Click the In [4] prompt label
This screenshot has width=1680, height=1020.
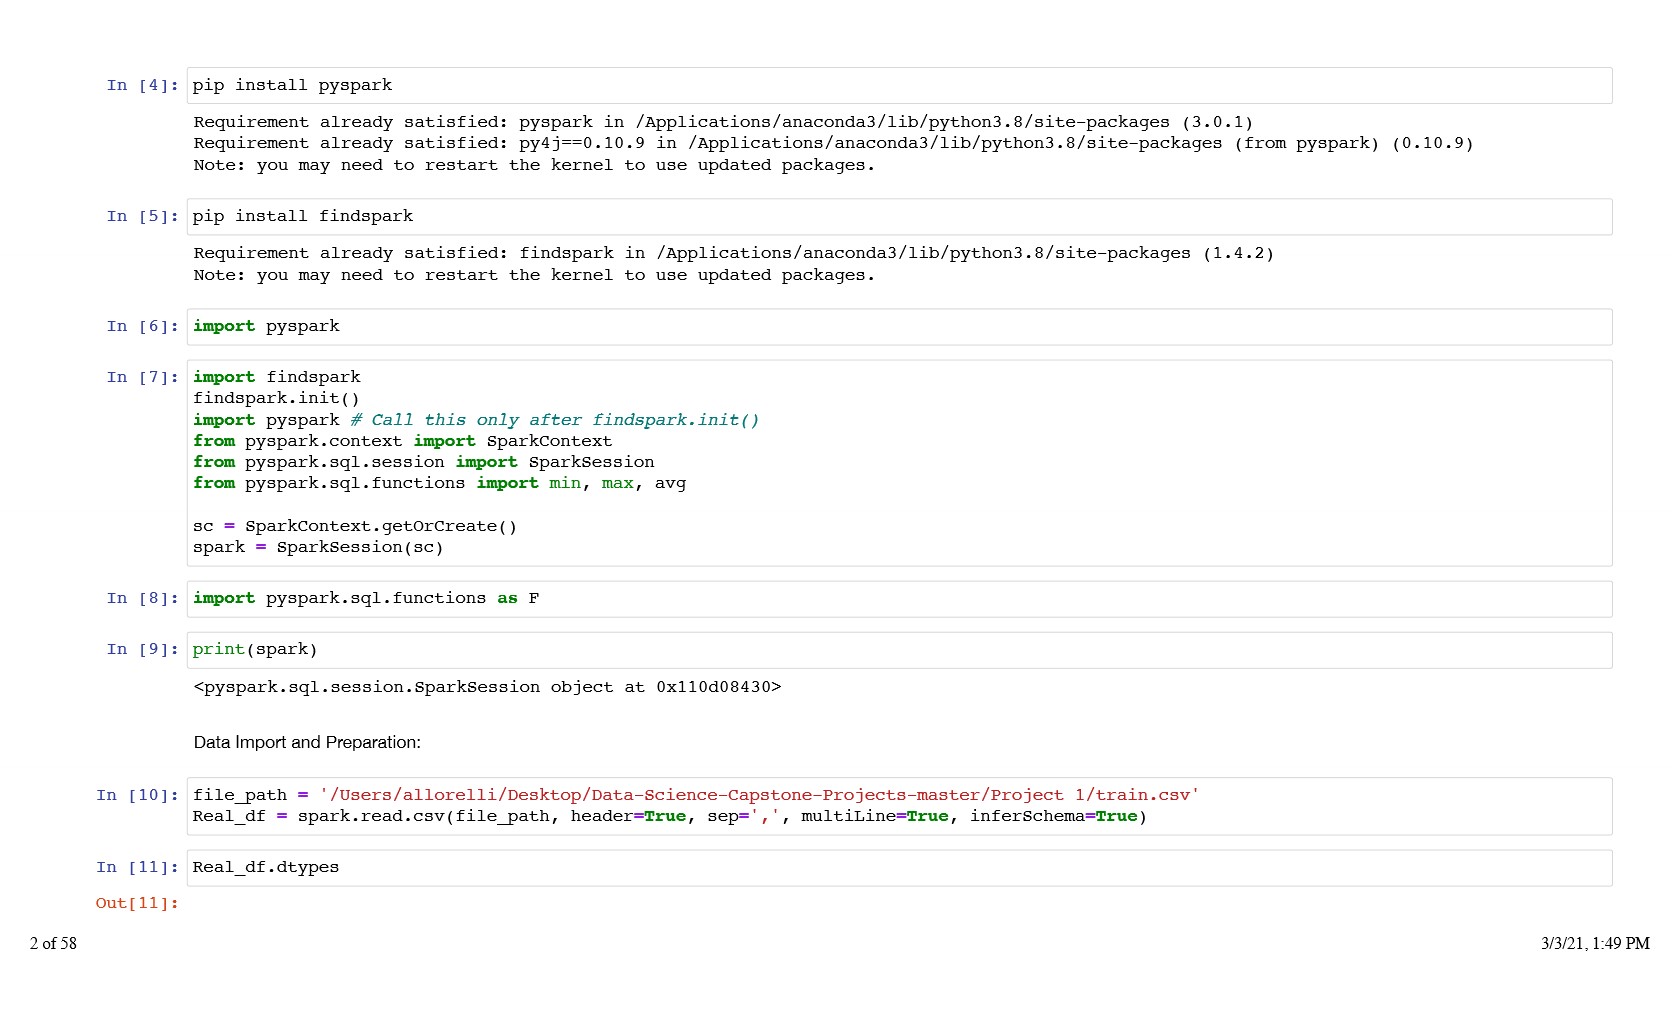pos(142,85)
